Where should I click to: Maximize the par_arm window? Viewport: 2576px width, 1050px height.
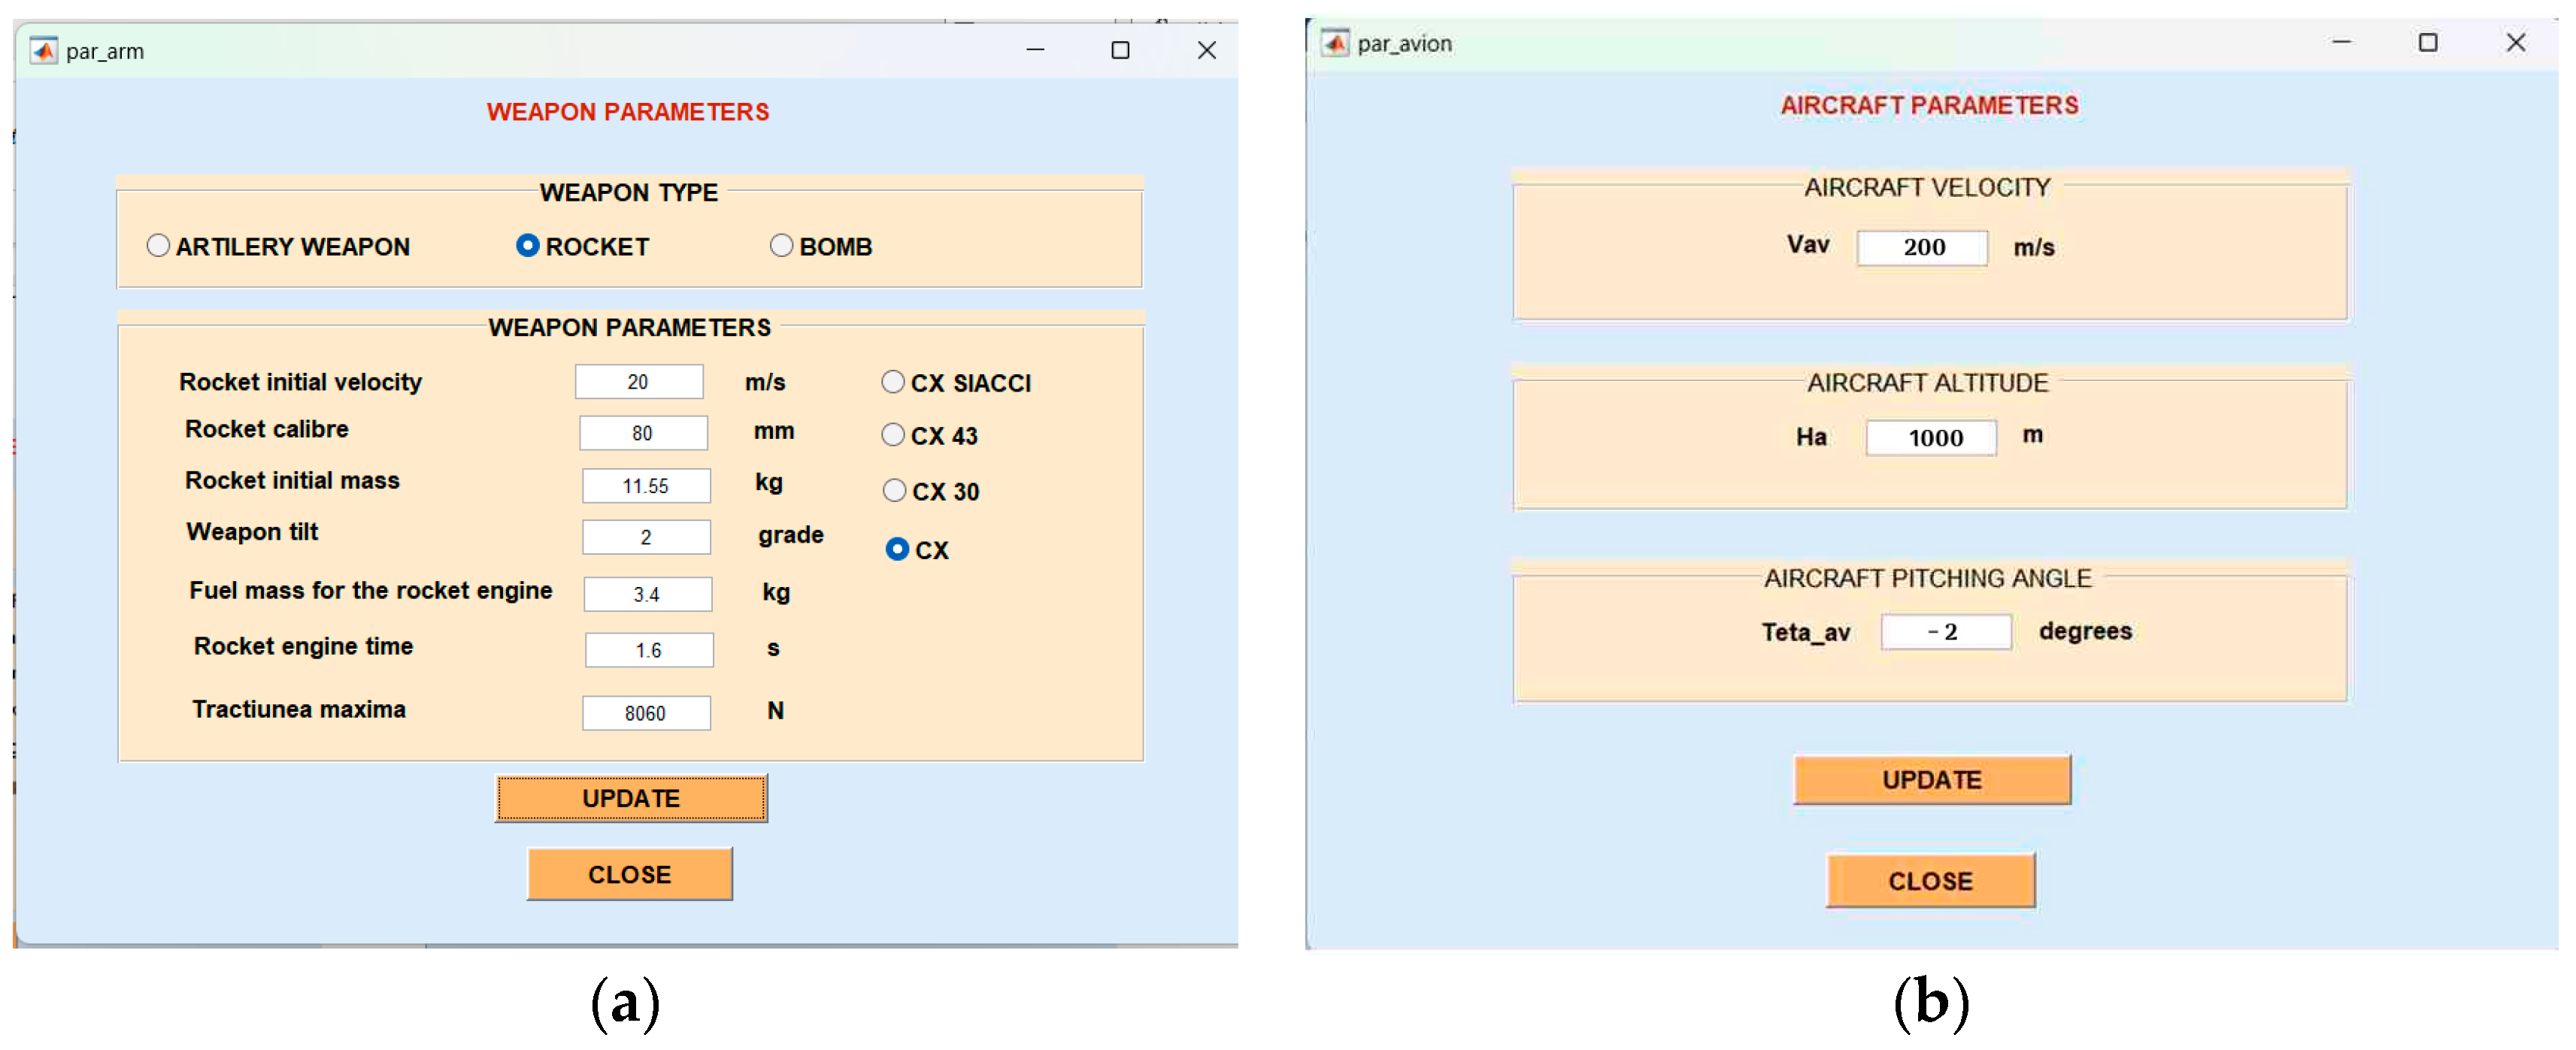point(1120,50)
